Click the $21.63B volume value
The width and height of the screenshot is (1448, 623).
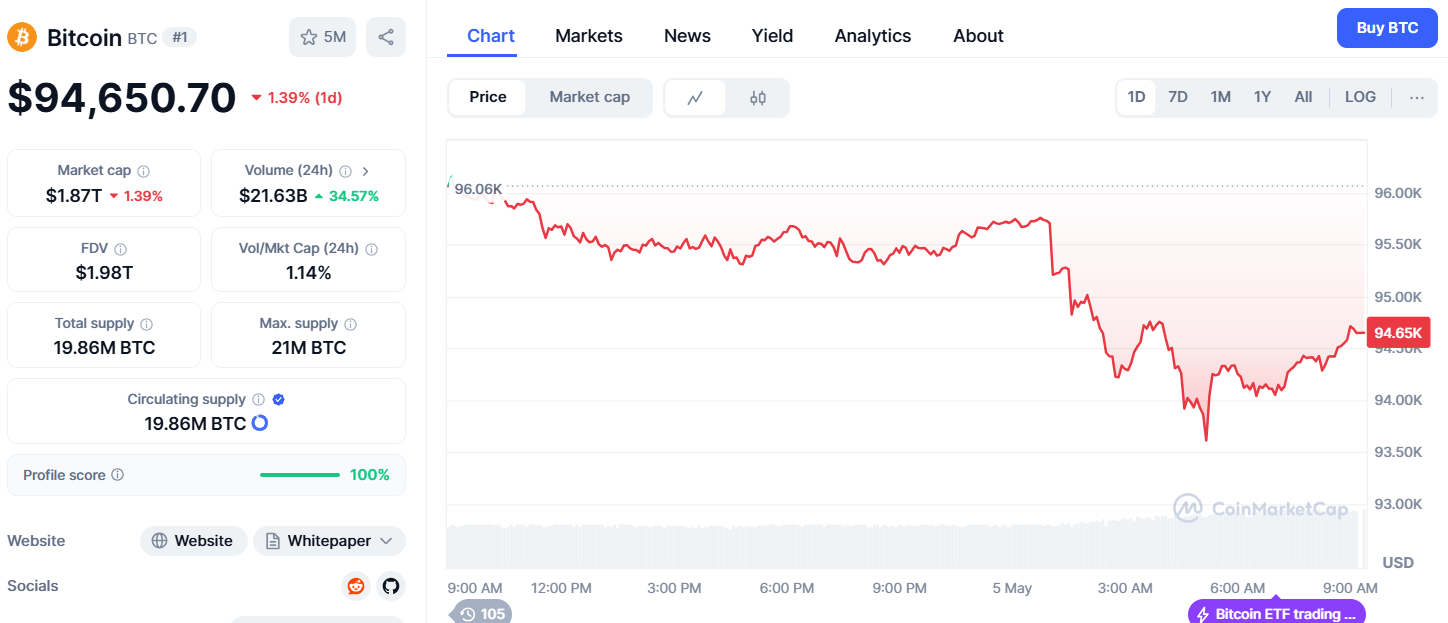[x=273, y=196]
